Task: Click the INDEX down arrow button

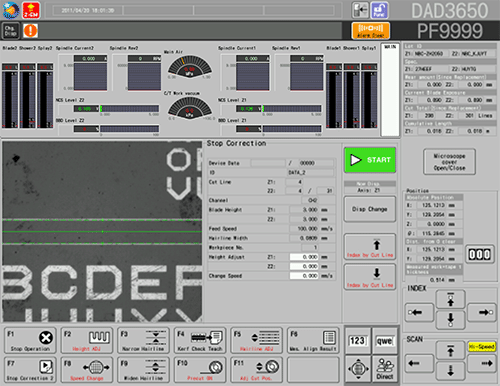Action: click(x=450, y=320)
